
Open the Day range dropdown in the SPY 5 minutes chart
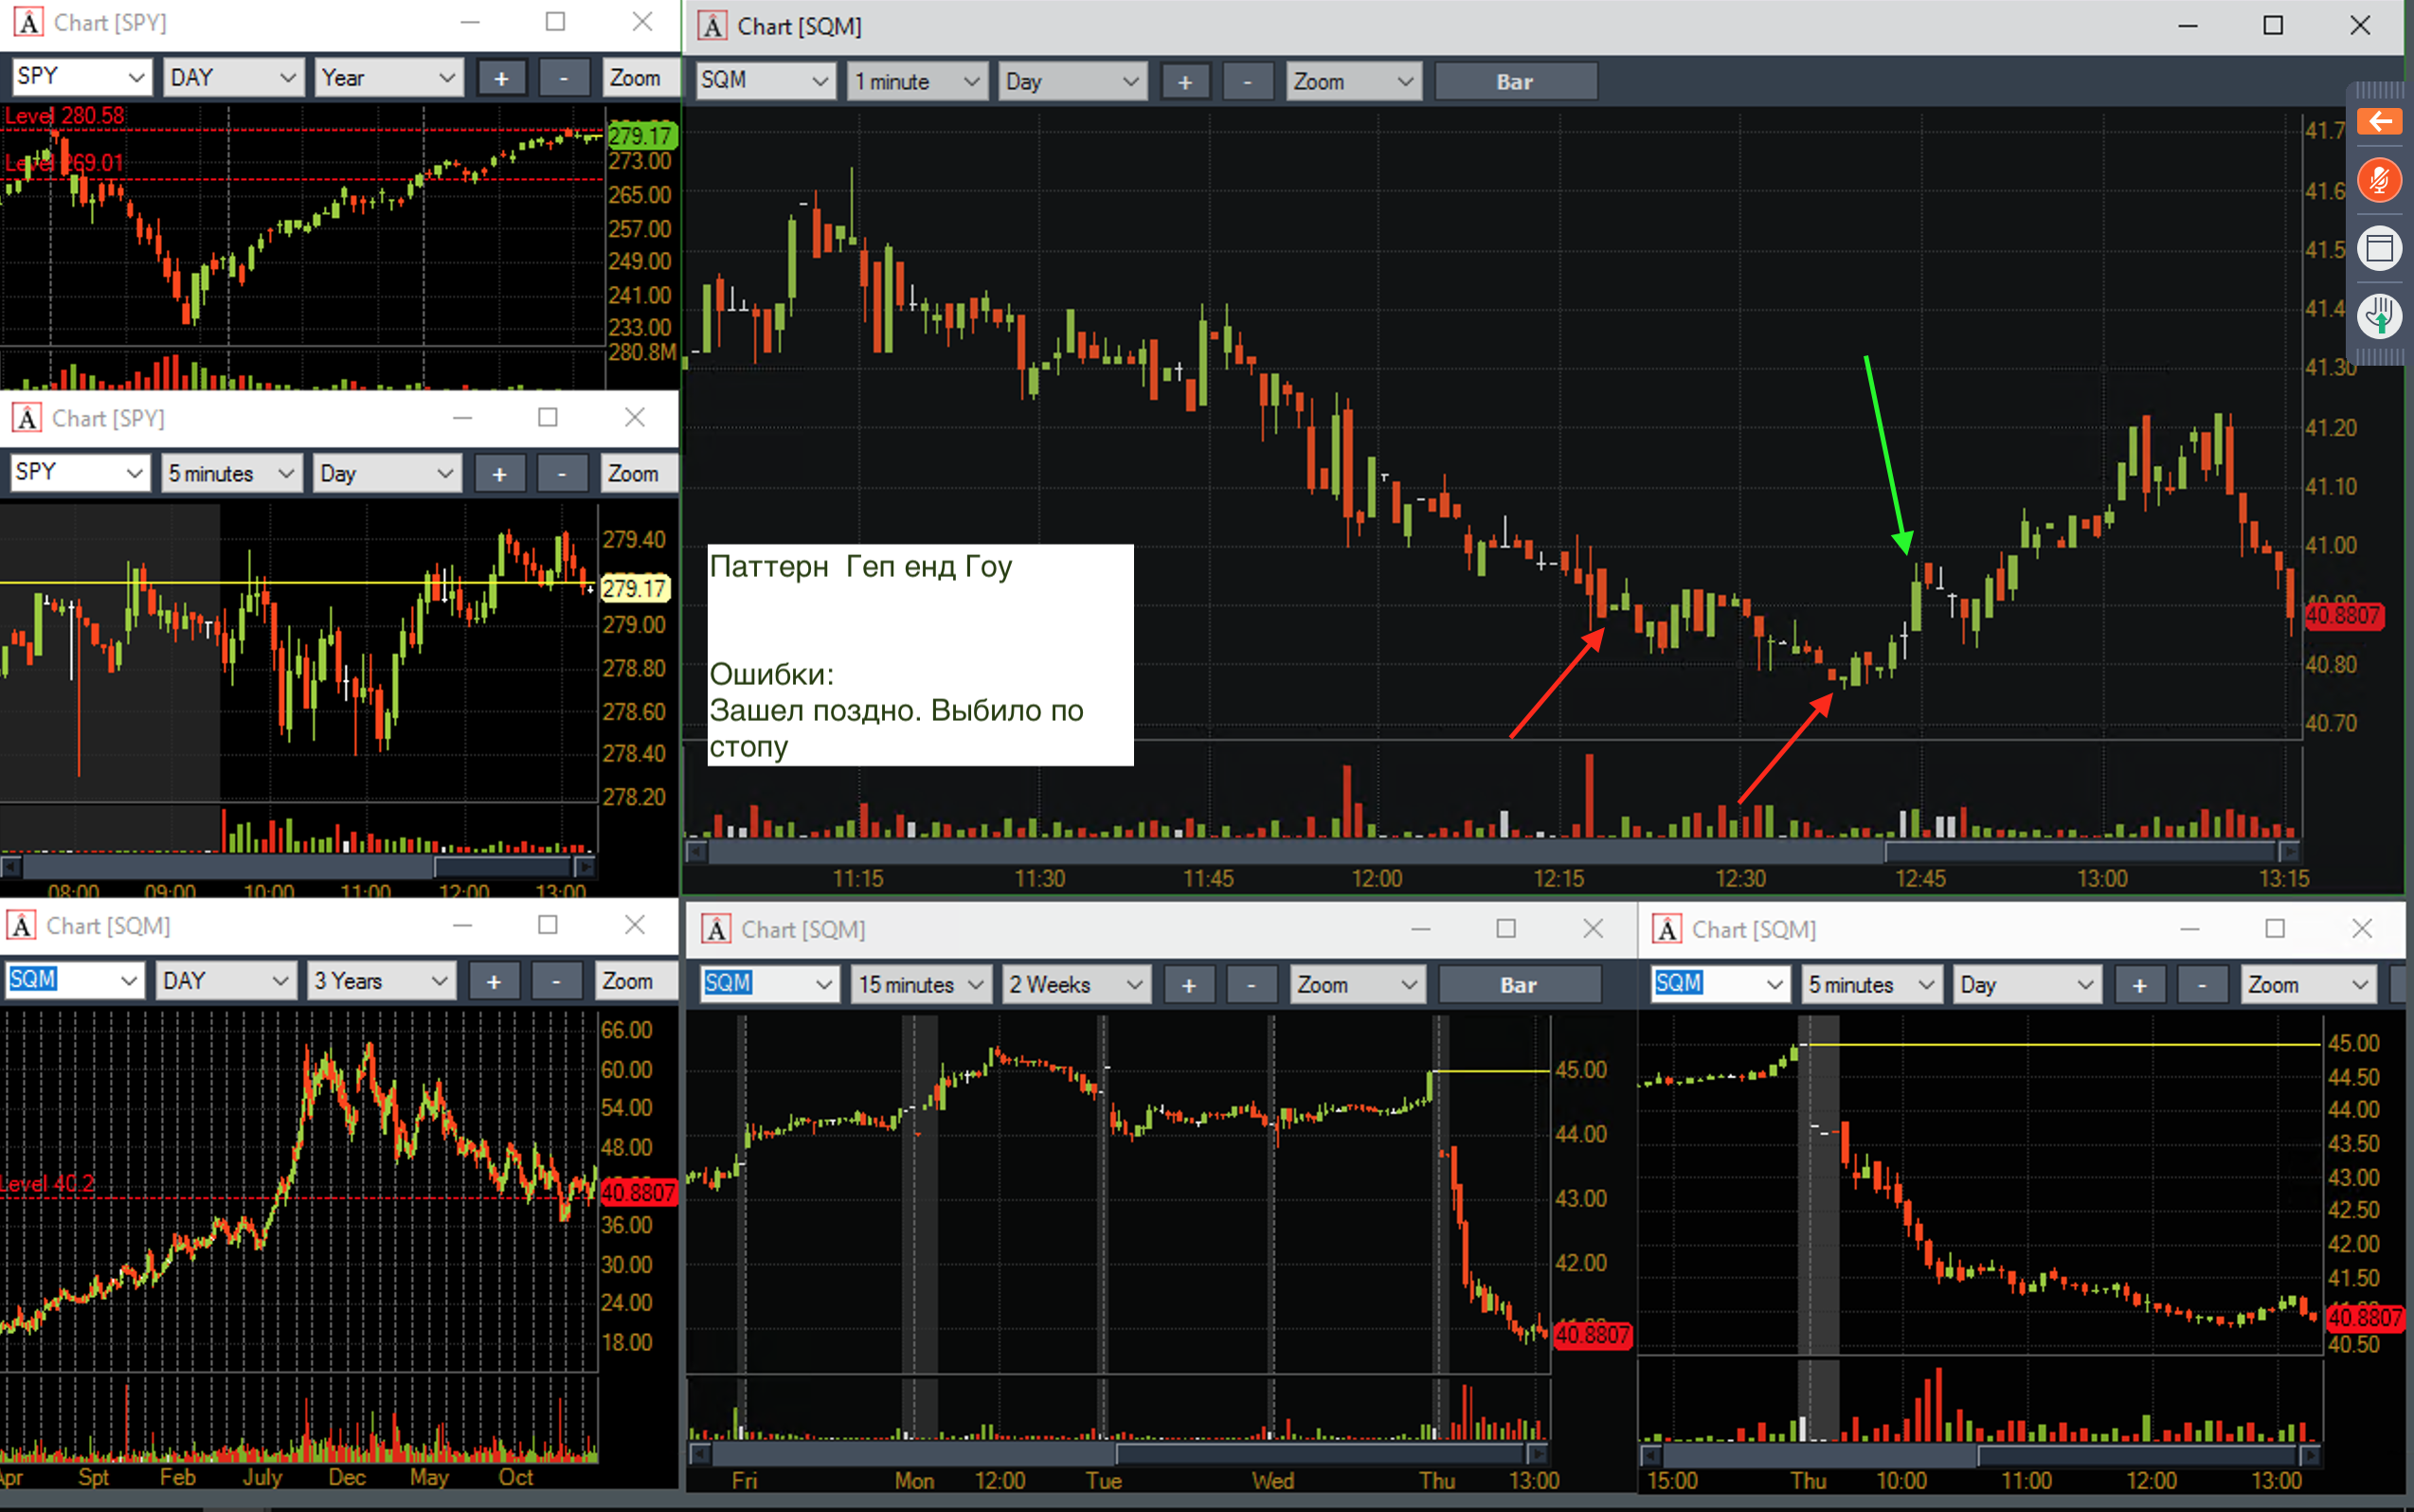388,474
